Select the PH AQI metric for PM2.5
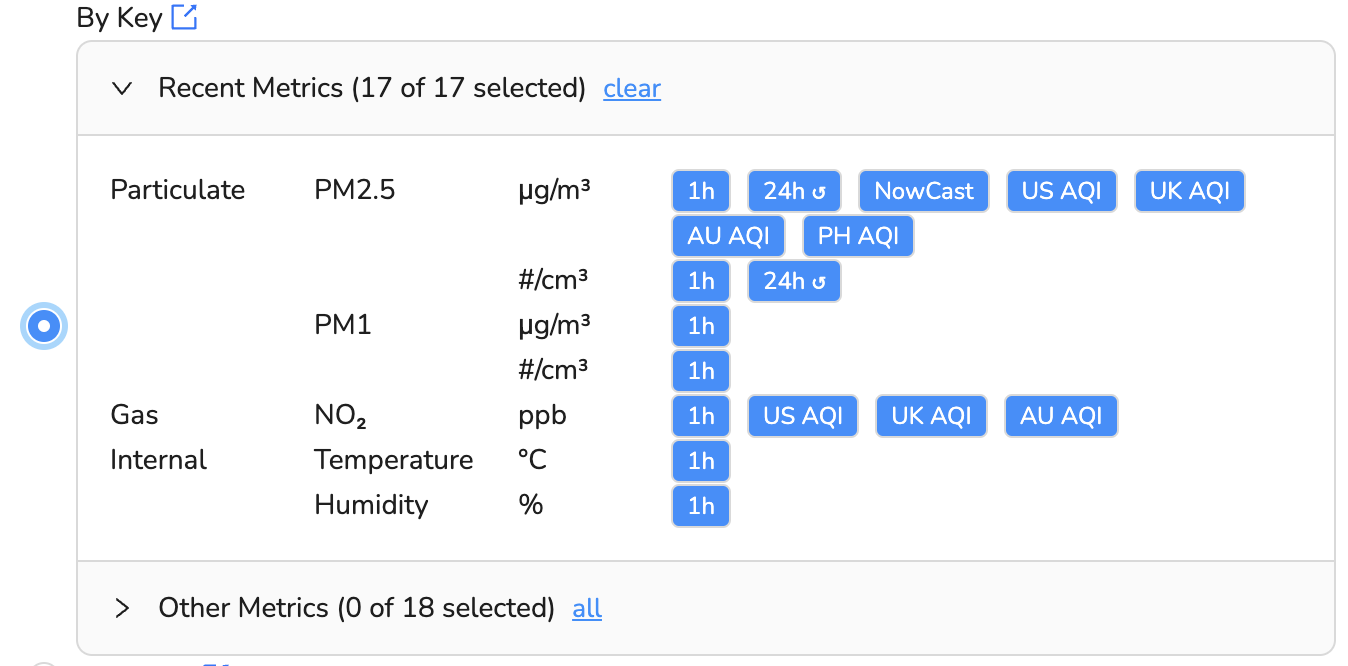Screen dimensions: 1348x666 (x=858, y=235)
